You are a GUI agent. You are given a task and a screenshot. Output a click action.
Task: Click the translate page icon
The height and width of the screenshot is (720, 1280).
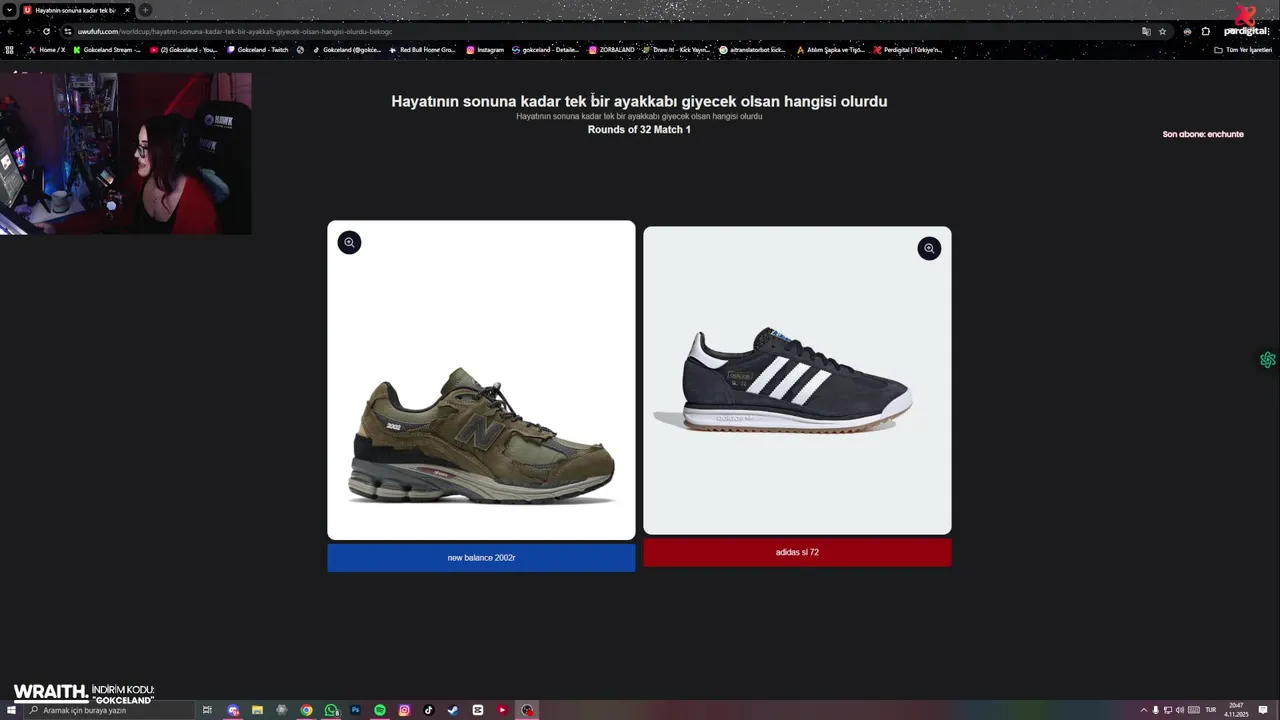click(x=1146, y=31)
